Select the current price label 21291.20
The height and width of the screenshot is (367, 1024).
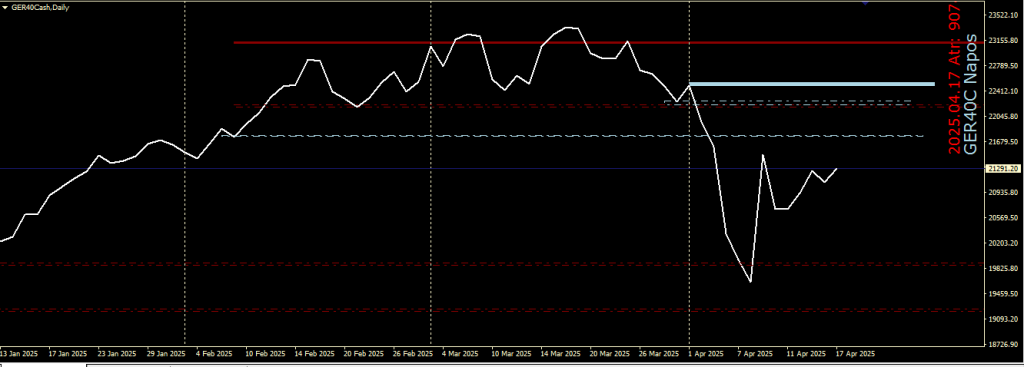(x=1003, y=168)
